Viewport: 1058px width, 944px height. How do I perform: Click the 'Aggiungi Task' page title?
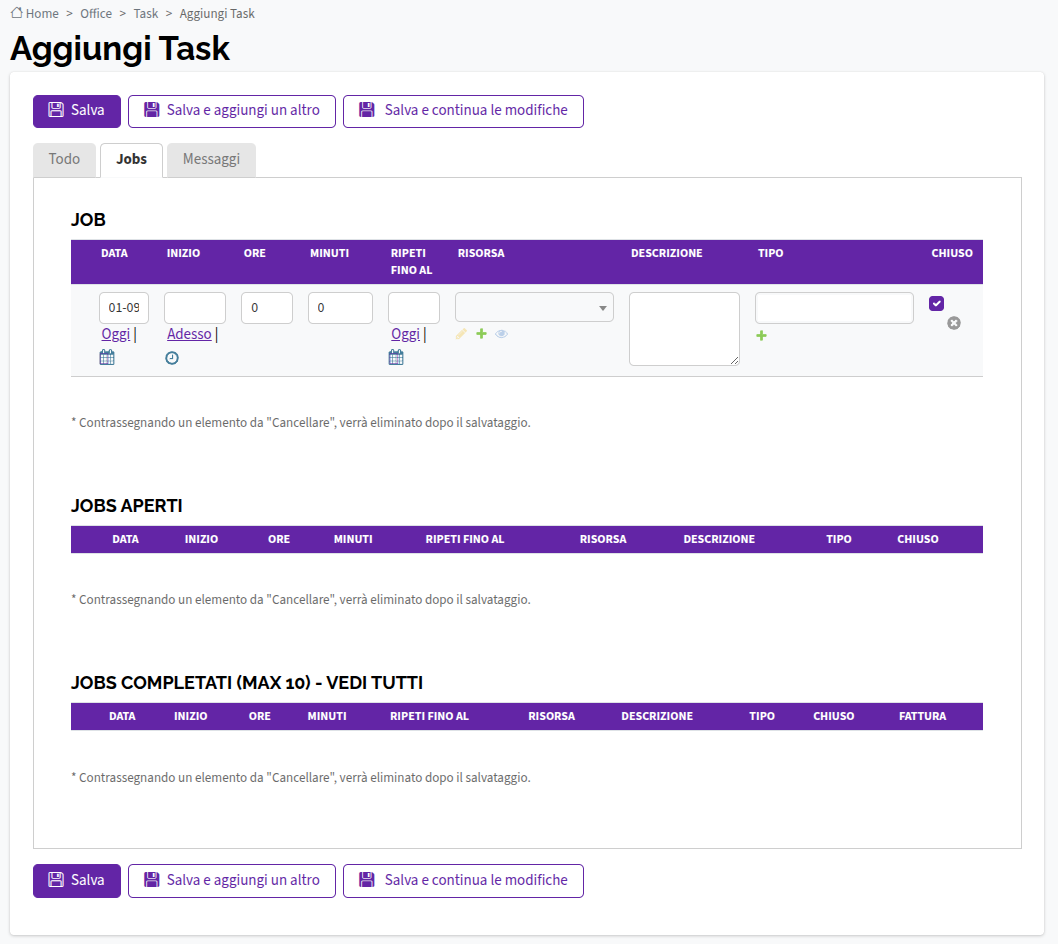pos(120,49)
